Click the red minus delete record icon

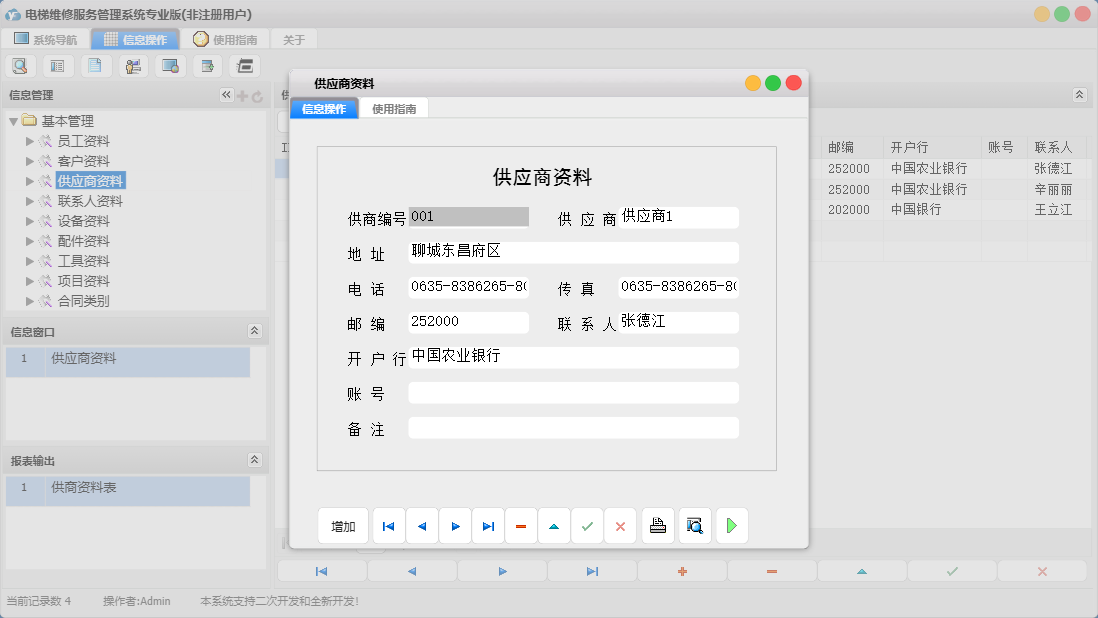click(521, 526)
